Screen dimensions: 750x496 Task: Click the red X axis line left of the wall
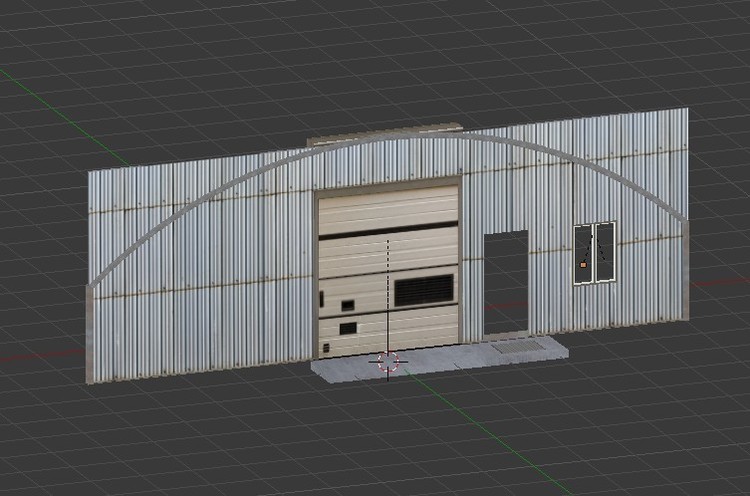point(40,353)
